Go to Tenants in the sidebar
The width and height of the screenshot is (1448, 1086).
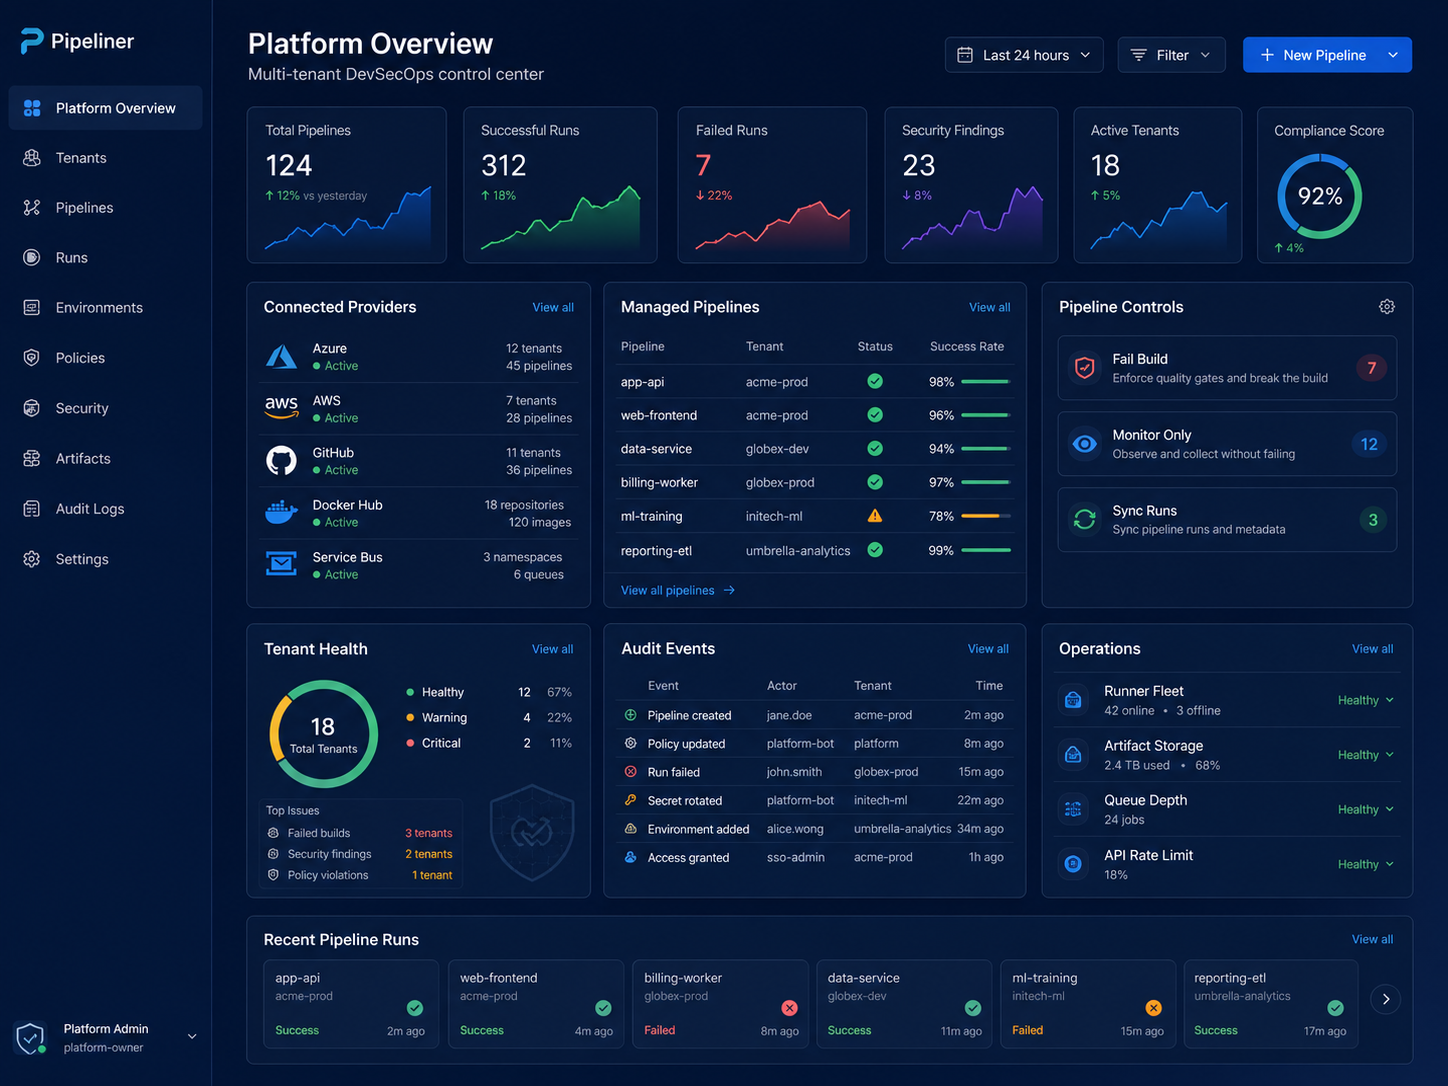pyautogui.click(x=105, y=158)
